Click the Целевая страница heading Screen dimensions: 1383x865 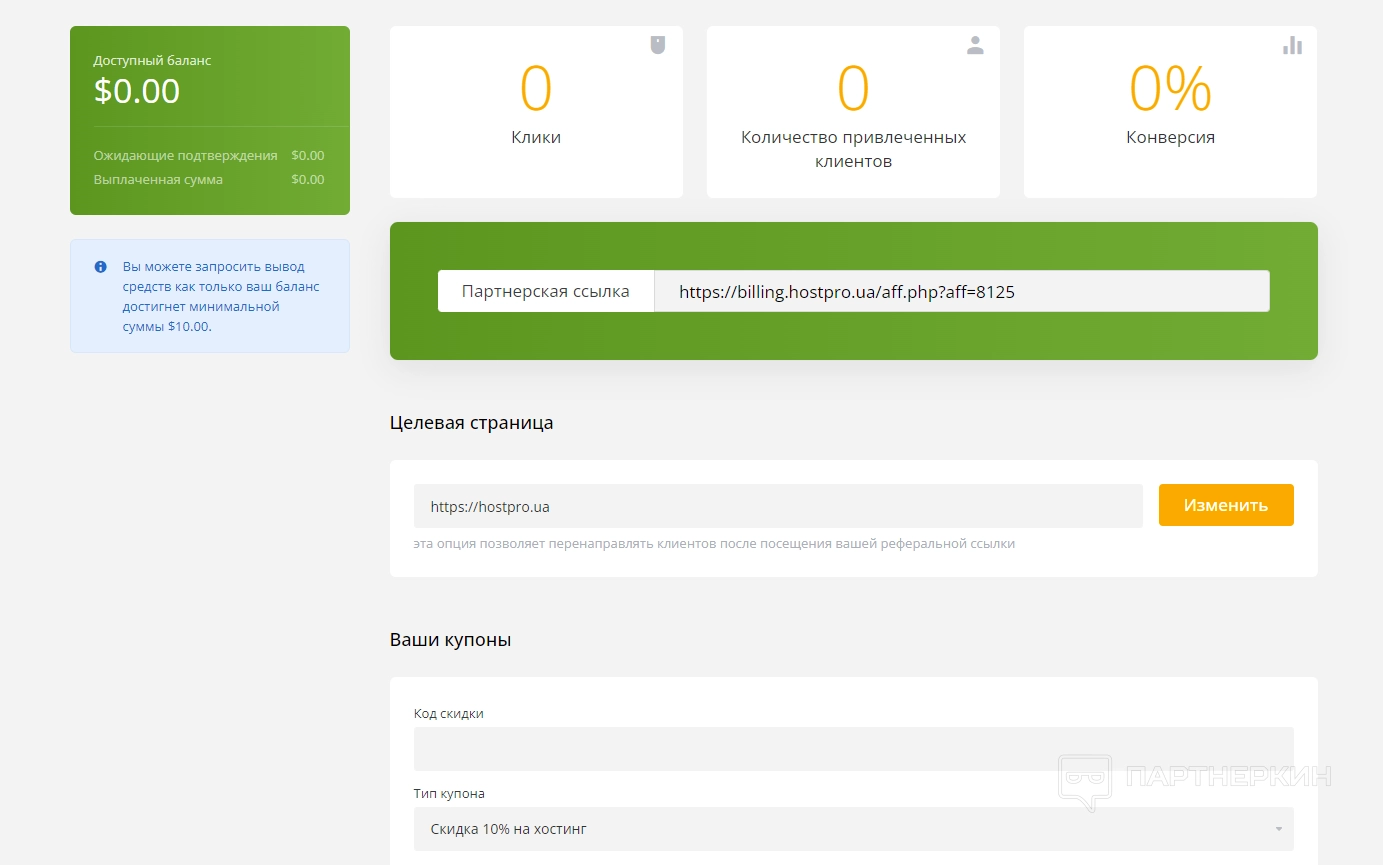[x=471, y=423]
